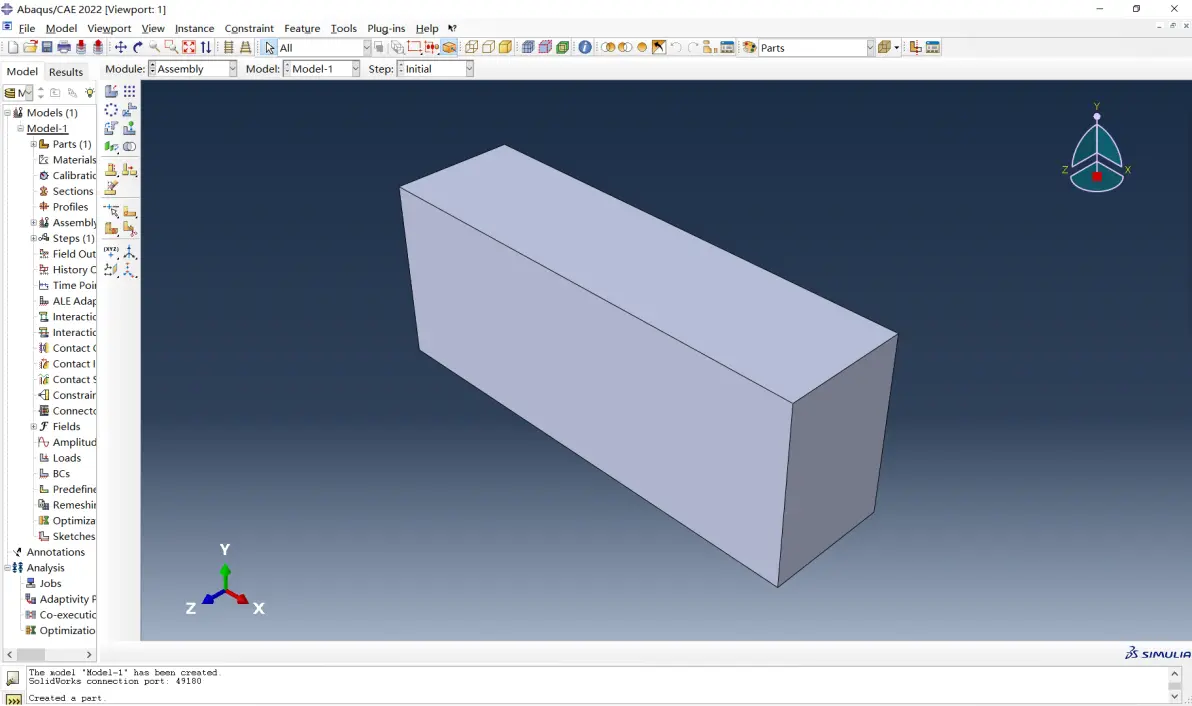This screenshot has width=1192, height=706.
Task: Open the Step dropdown showing Initial
Action: [x=435, y=68]
